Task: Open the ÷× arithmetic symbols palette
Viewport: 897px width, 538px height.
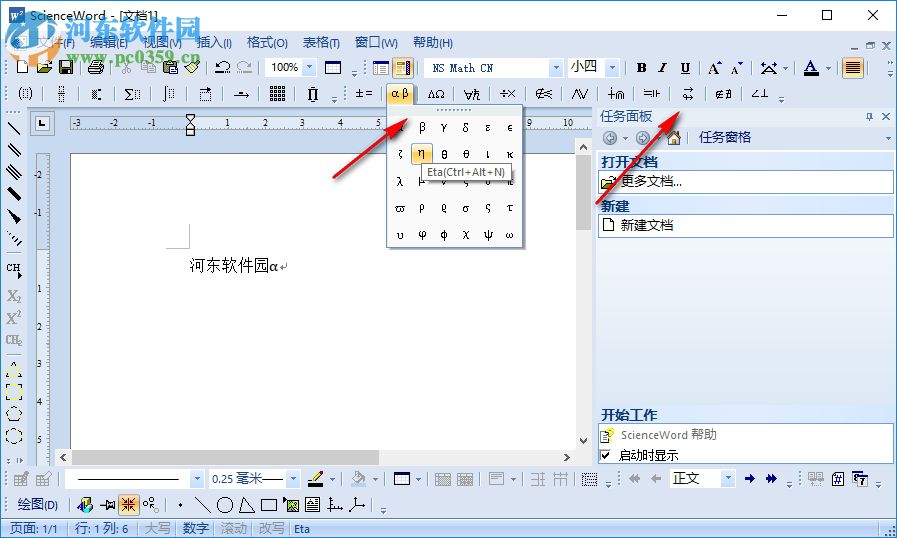Action: coord(507,94)
